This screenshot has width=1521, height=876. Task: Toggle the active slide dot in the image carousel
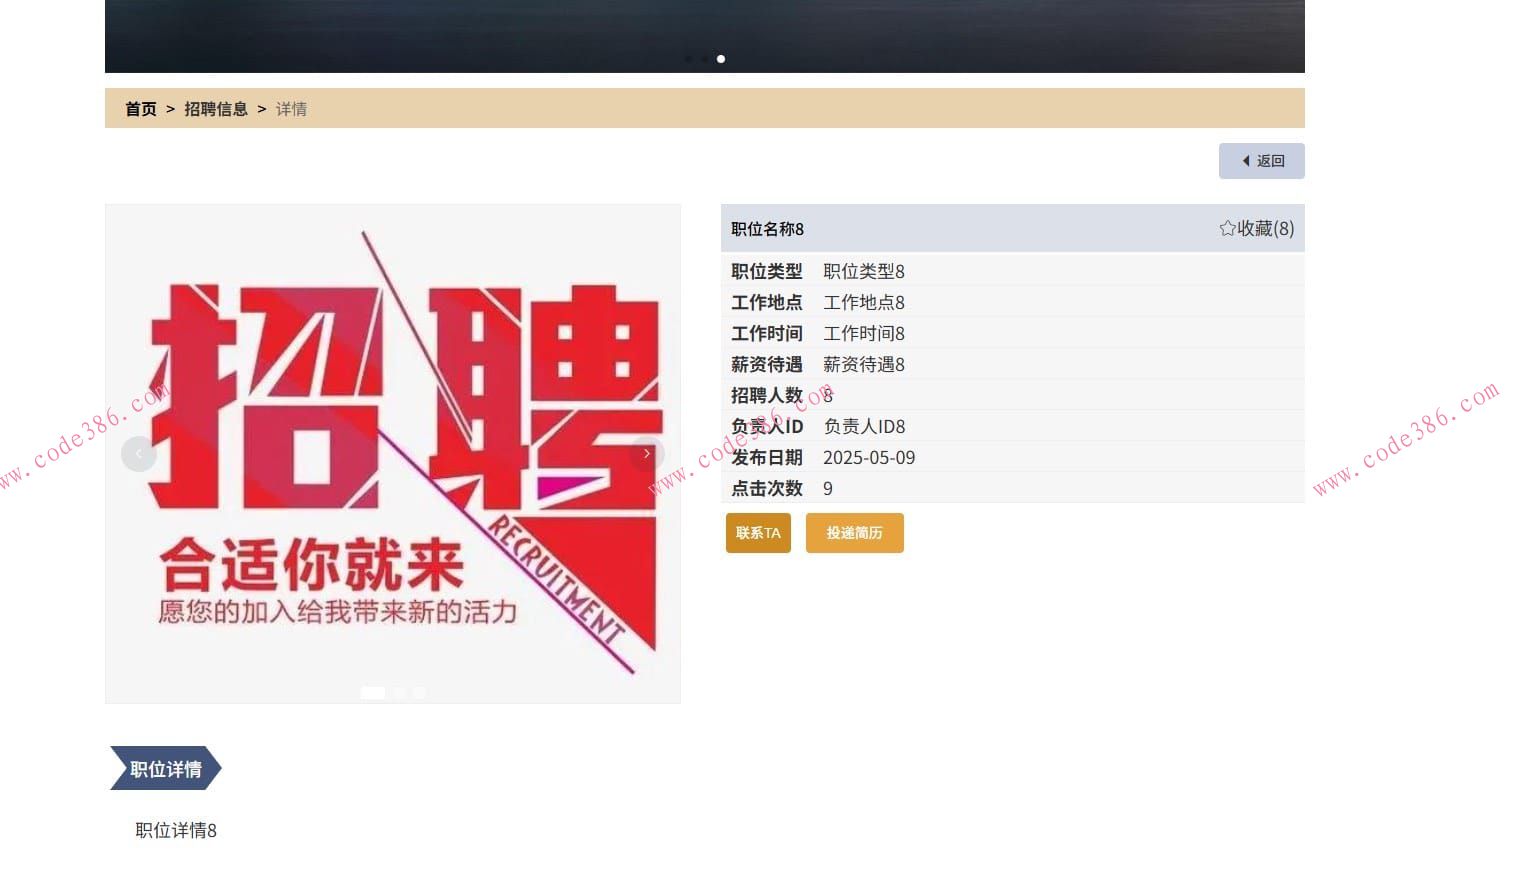coord(374,692)
